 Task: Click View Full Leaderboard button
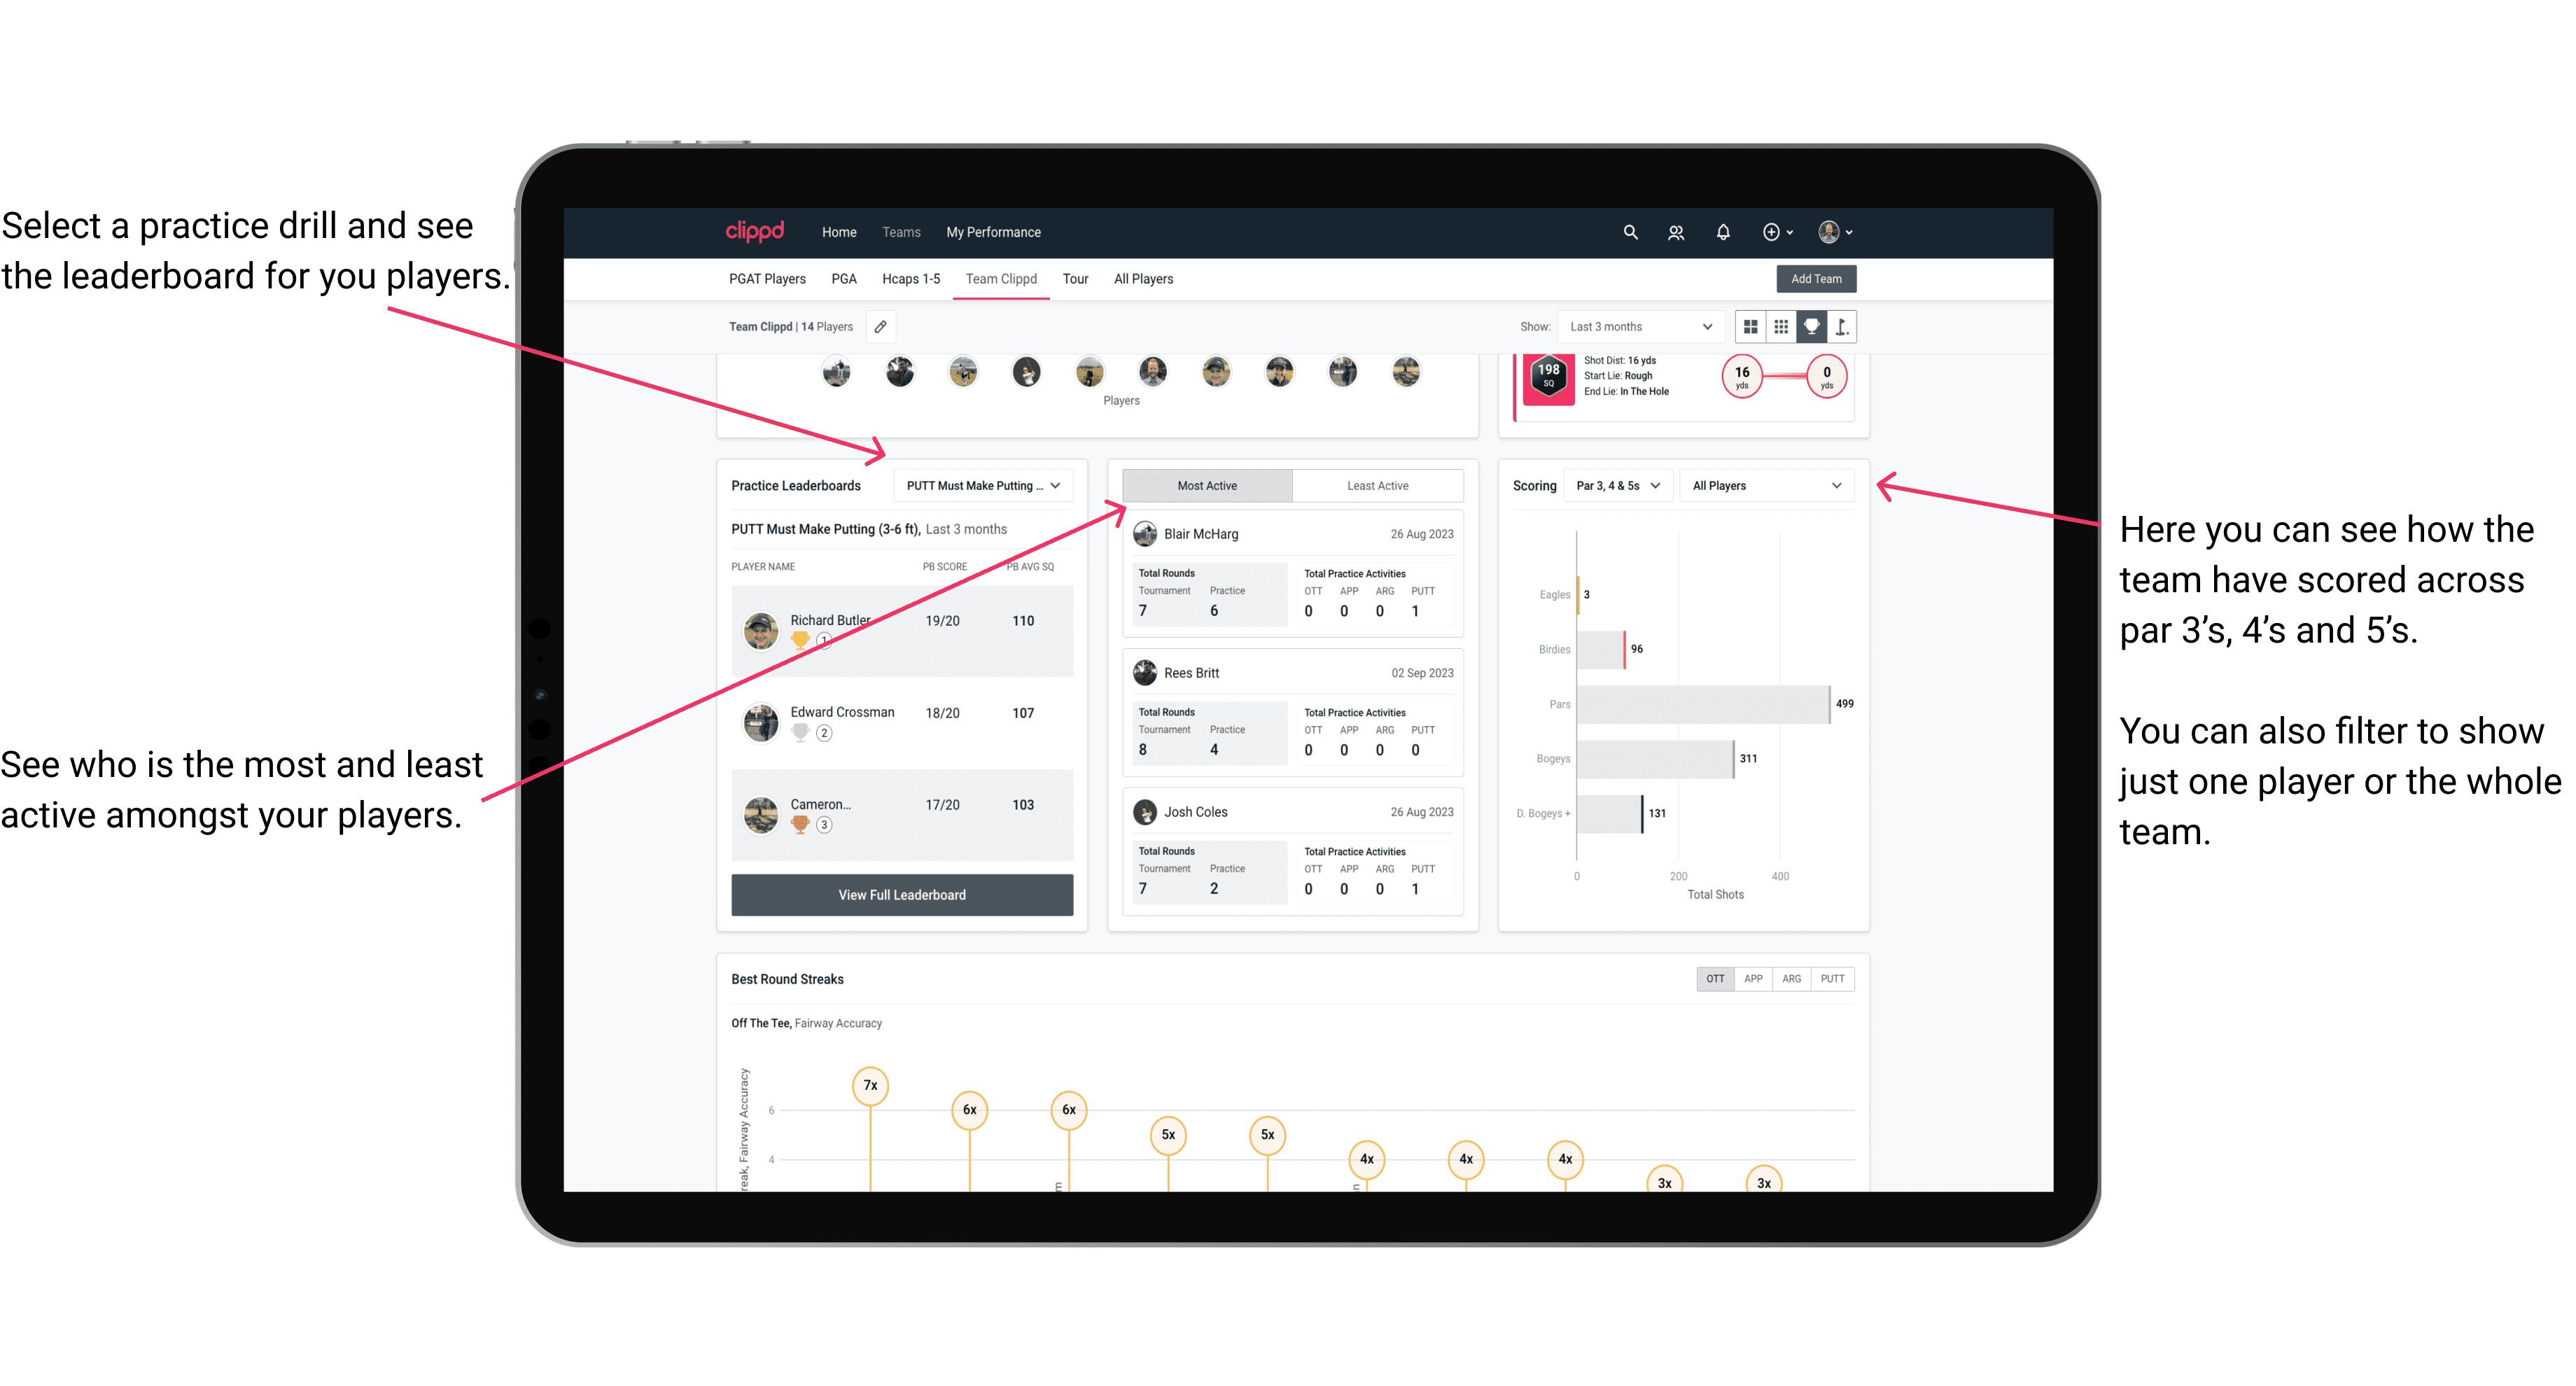(x=901, y=895)
